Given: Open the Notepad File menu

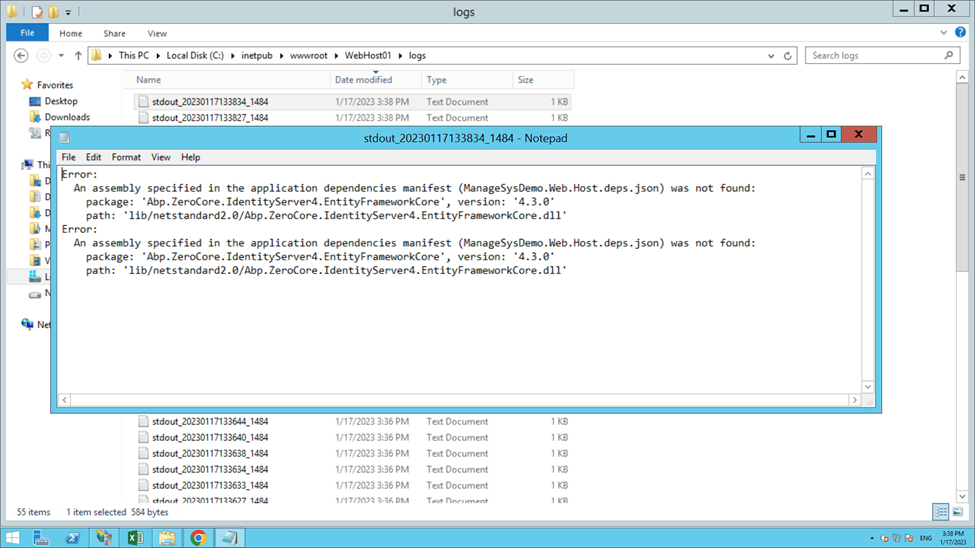Looking at the screenshot, I should click(x=68, y=157).
